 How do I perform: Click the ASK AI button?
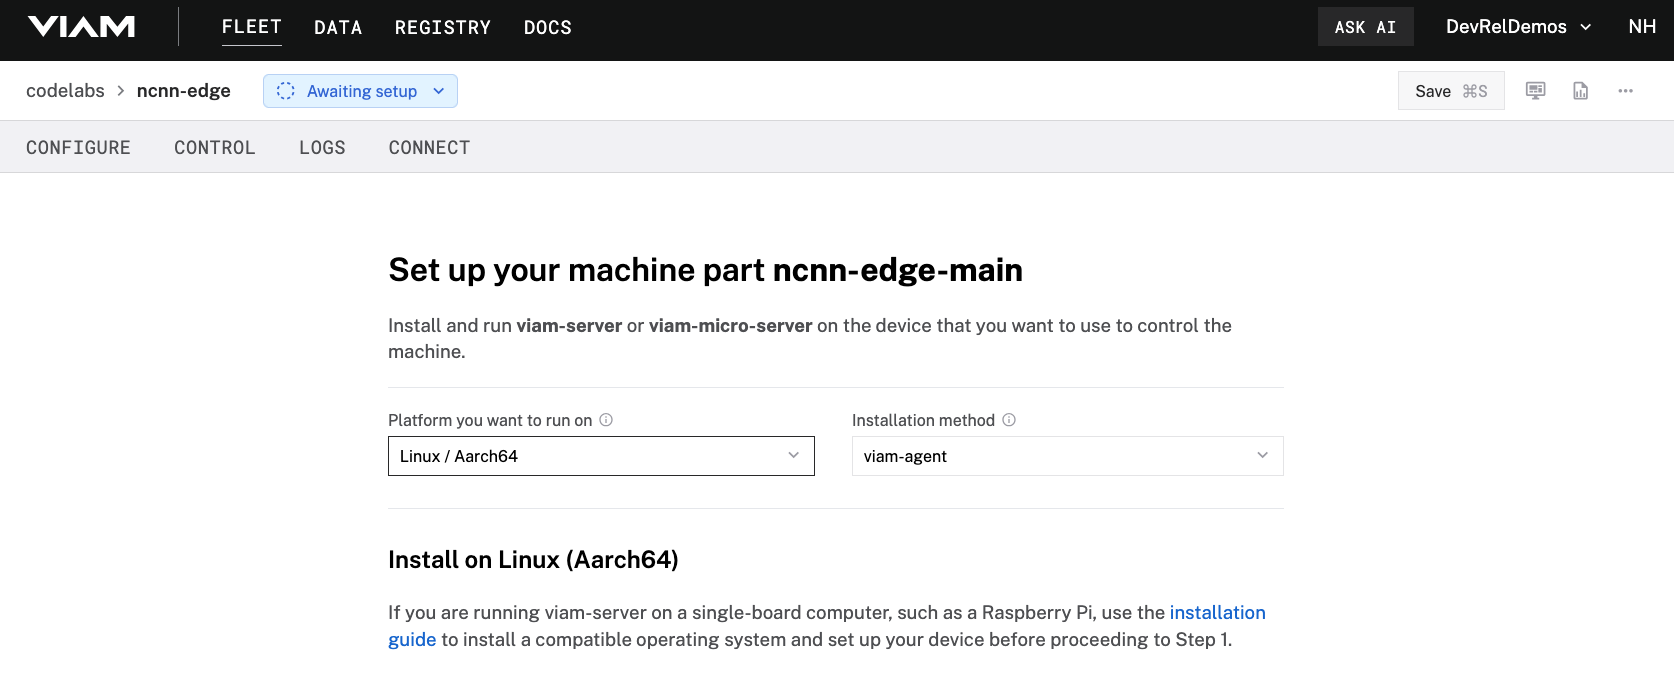coord(1365,27)
